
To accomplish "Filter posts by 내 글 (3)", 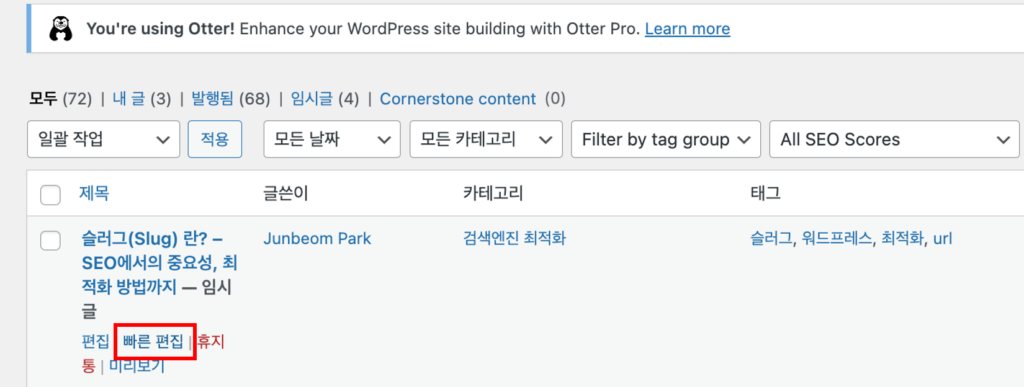I will 141,99.
